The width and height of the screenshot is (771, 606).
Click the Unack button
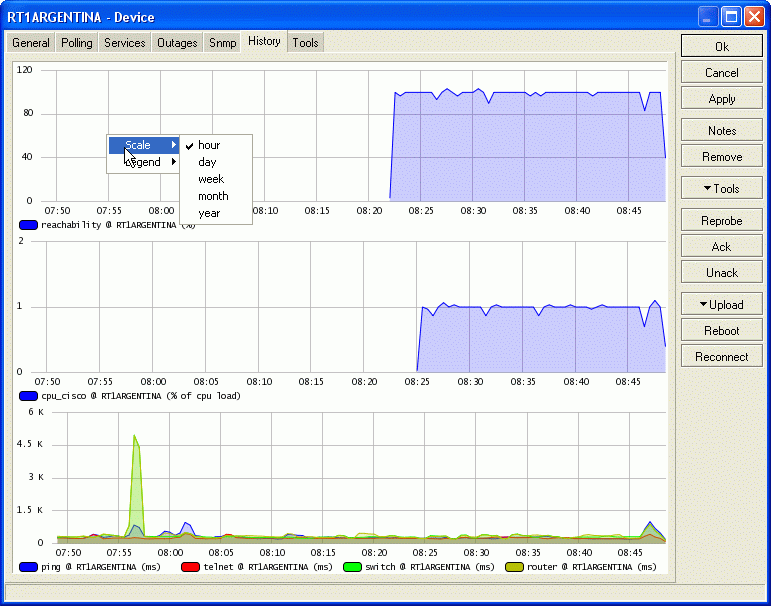pyautogui.click(x=721, y=273)
